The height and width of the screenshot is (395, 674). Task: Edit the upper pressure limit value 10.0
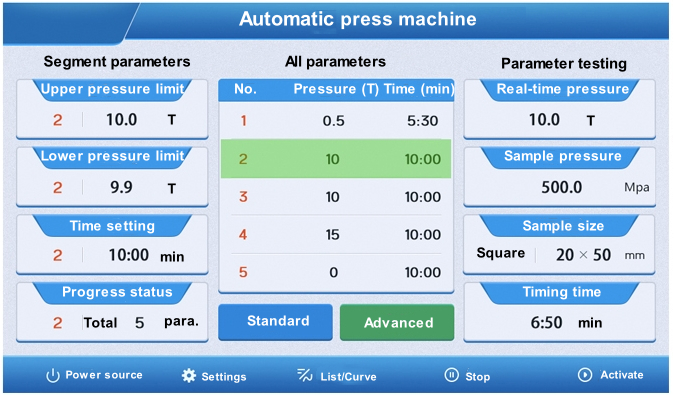122,120
